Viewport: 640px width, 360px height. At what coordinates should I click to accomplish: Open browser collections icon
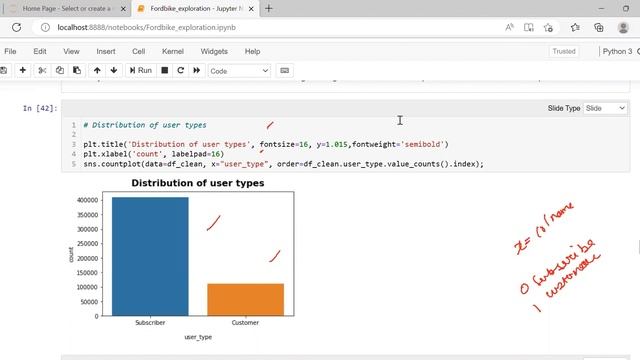tap(599, 27)
